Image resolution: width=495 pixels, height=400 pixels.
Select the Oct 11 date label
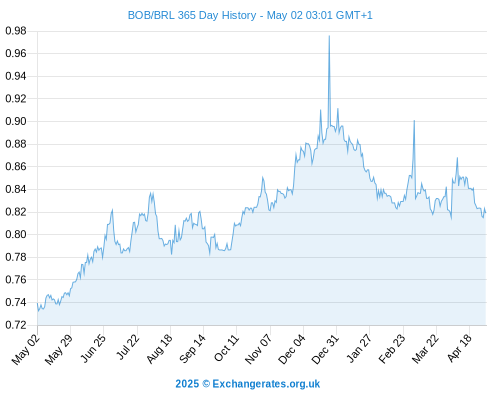point(226,348)
